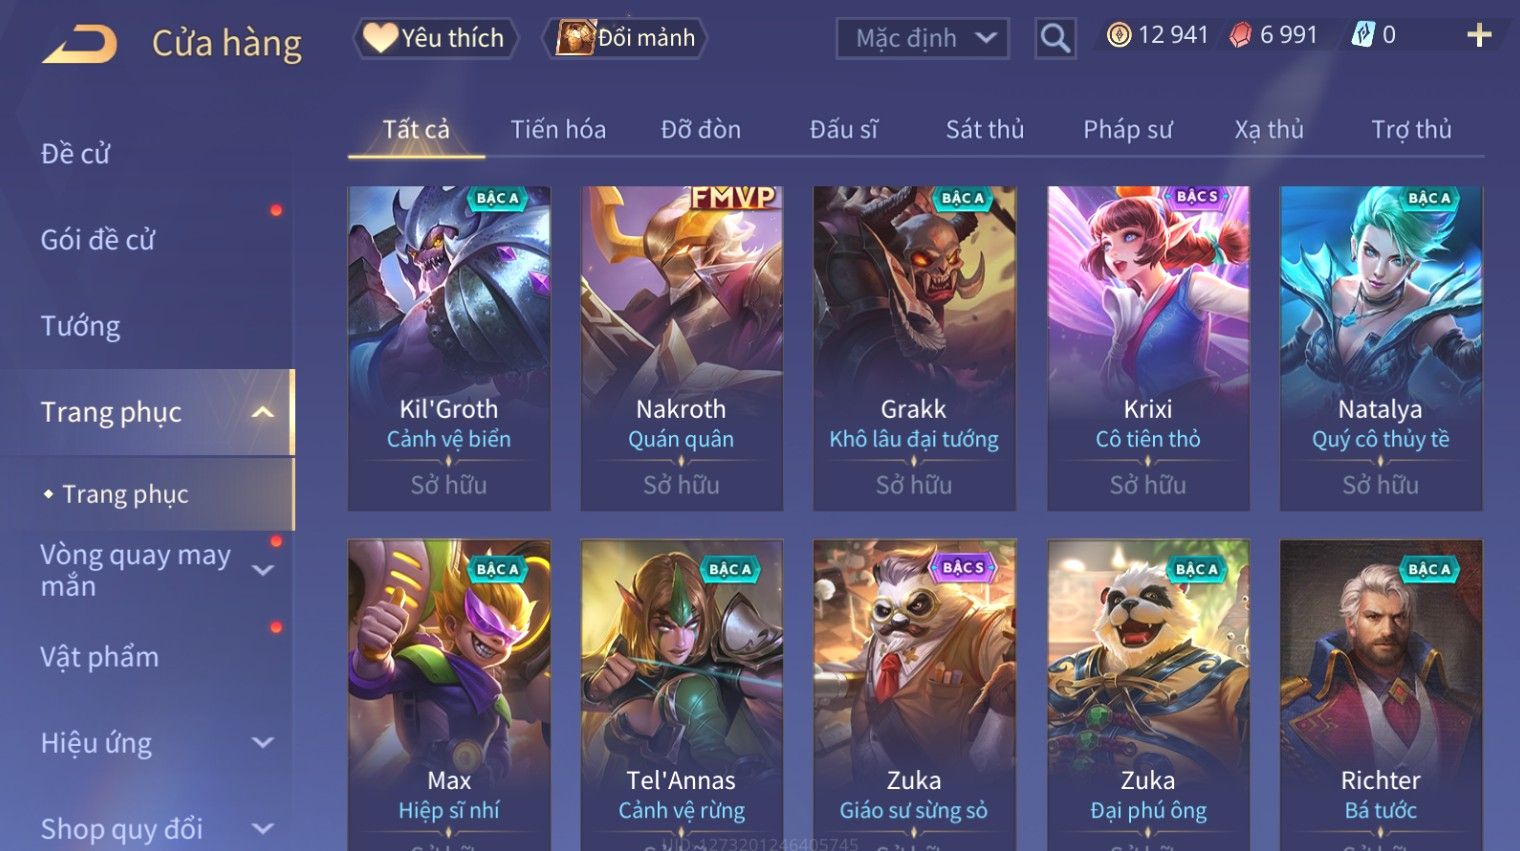Select the Nakroth Quán quân skin card
Viewport: 1520px width, 851px height.
[x=681, y=348]
